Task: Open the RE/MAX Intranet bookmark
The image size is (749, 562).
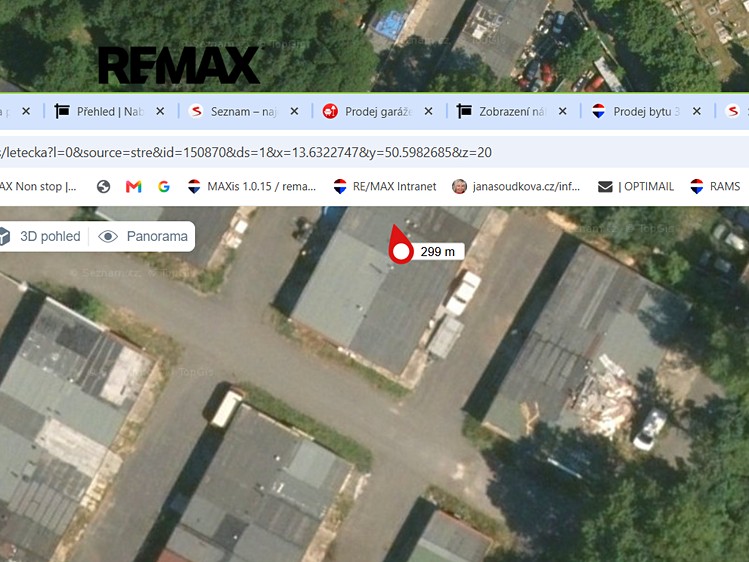Action: point(385,186)
